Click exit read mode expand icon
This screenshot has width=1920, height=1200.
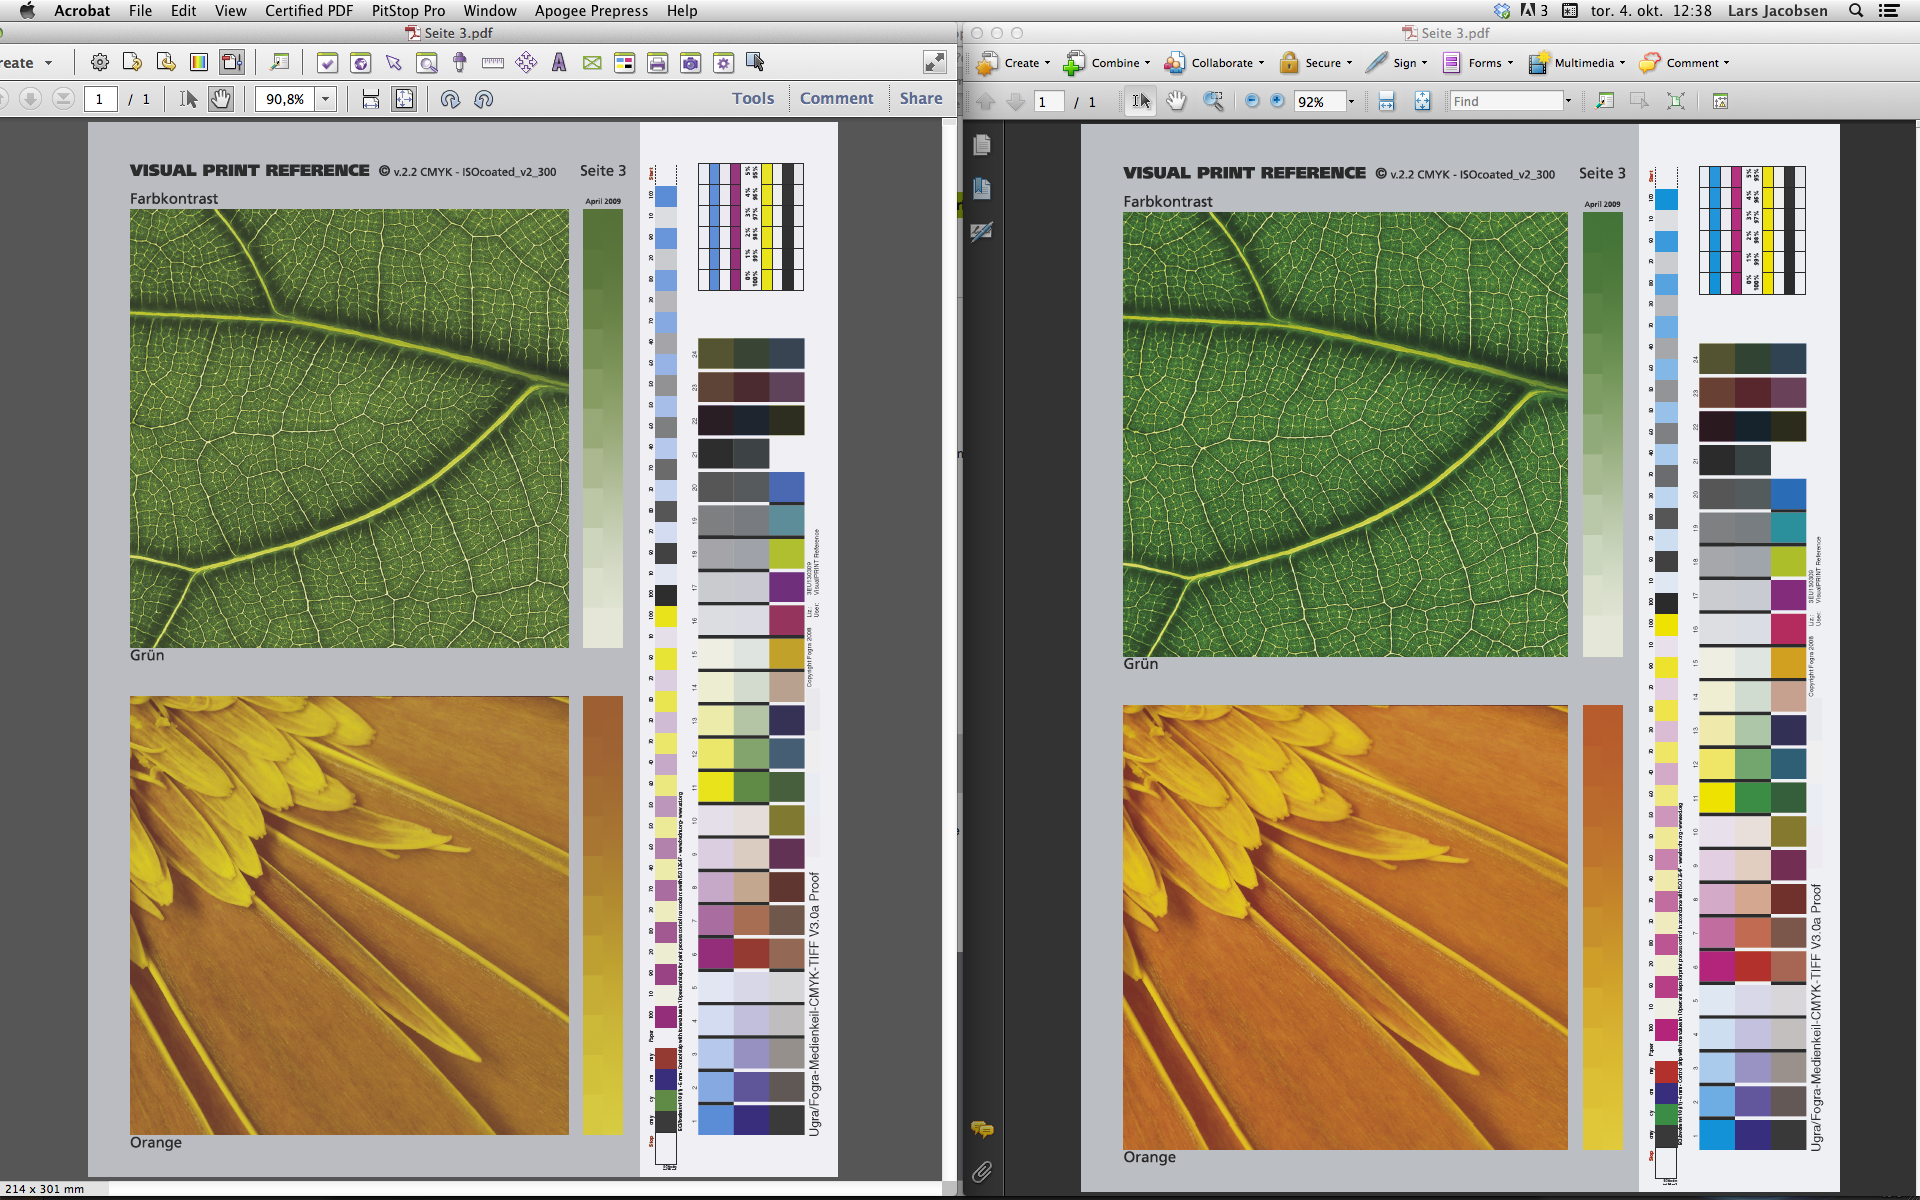(x=935, y=62)
